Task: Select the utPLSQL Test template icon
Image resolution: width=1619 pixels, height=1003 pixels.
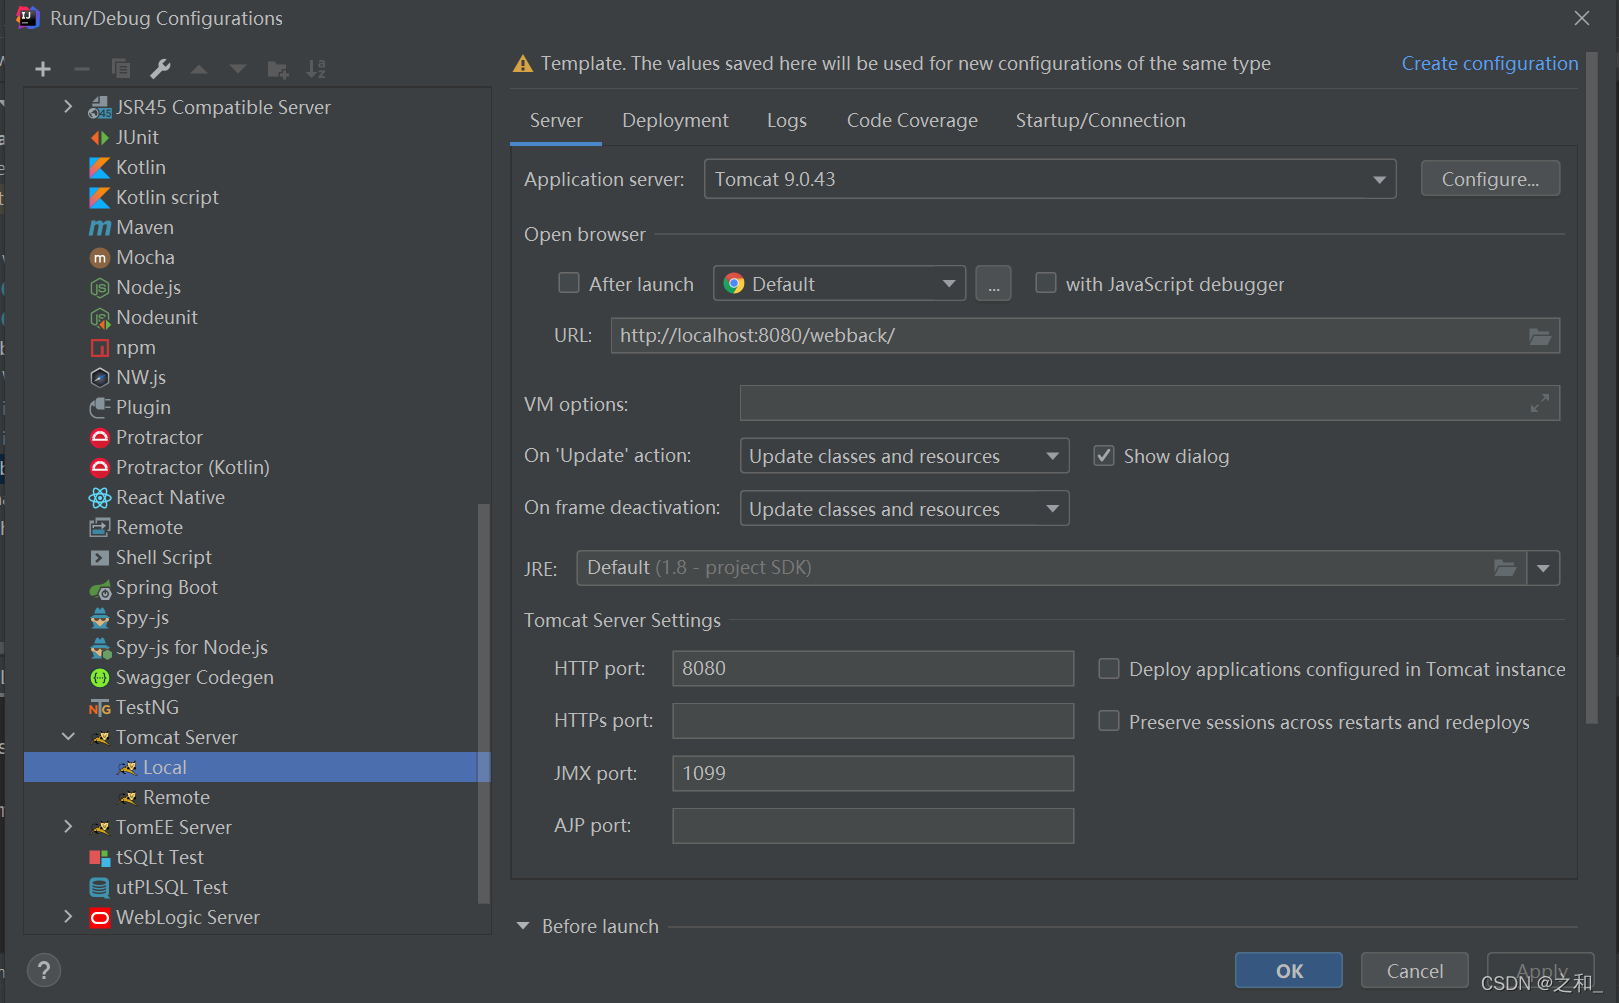Action: point(100,887)
